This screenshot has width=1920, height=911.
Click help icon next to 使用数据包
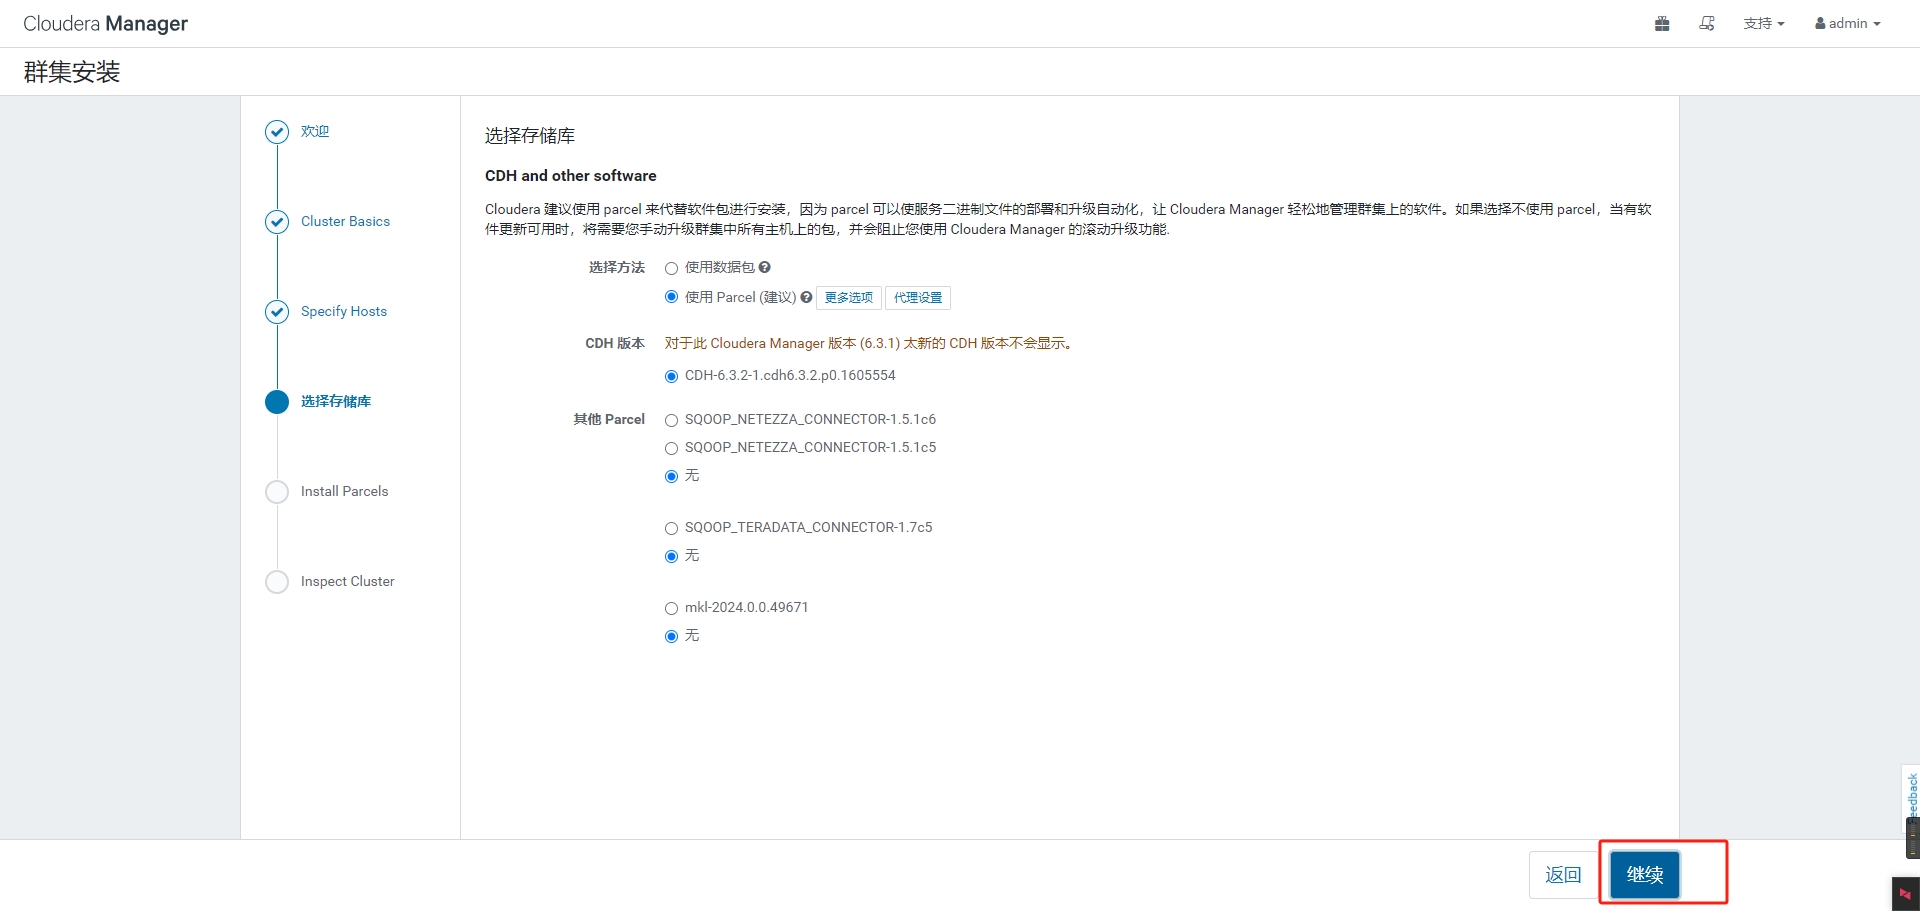tap(765, 267)
